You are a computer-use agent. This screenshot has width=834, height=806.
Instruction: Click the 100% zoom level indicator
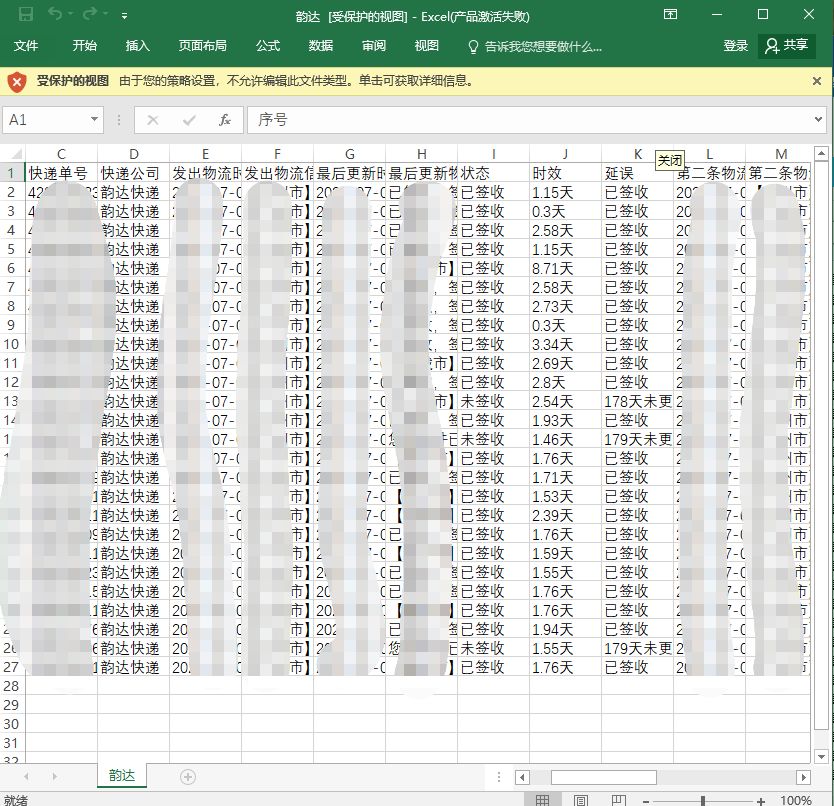coord(796,800)
